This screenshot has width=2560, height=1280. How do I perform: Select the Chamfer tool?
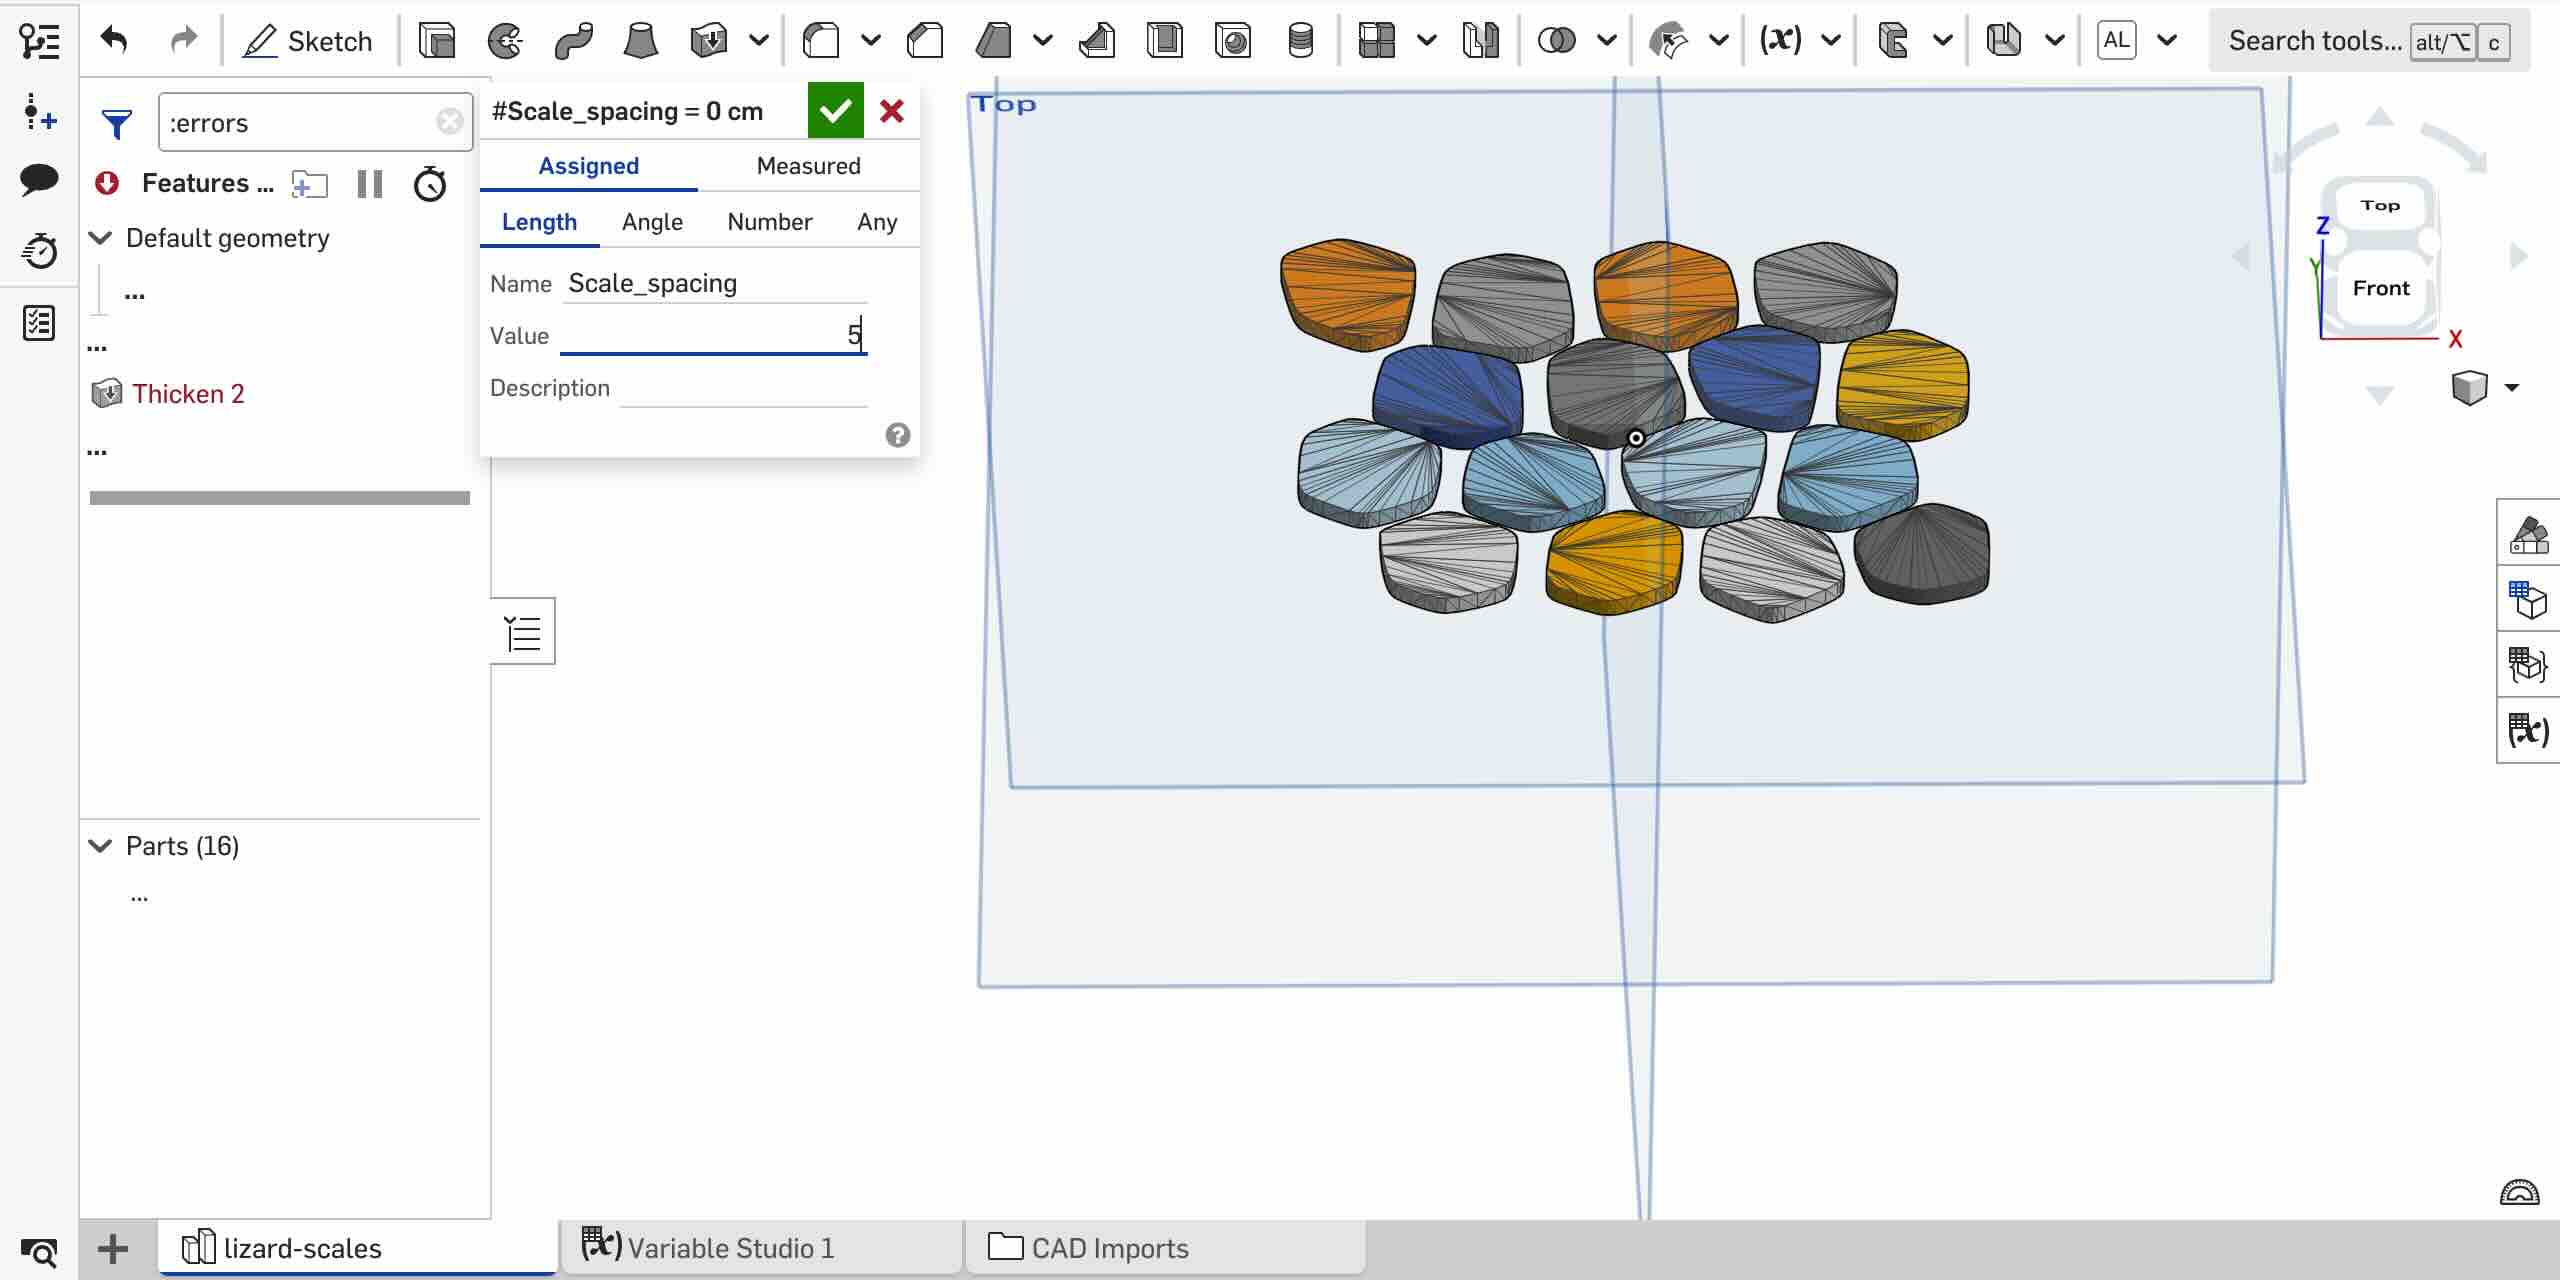pos(925,41)
